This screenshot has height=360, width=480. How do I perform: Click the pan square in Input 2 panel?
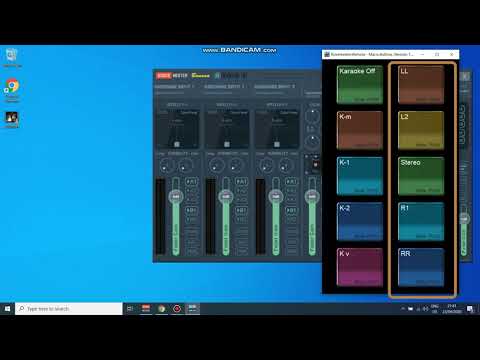pos(227,144)
